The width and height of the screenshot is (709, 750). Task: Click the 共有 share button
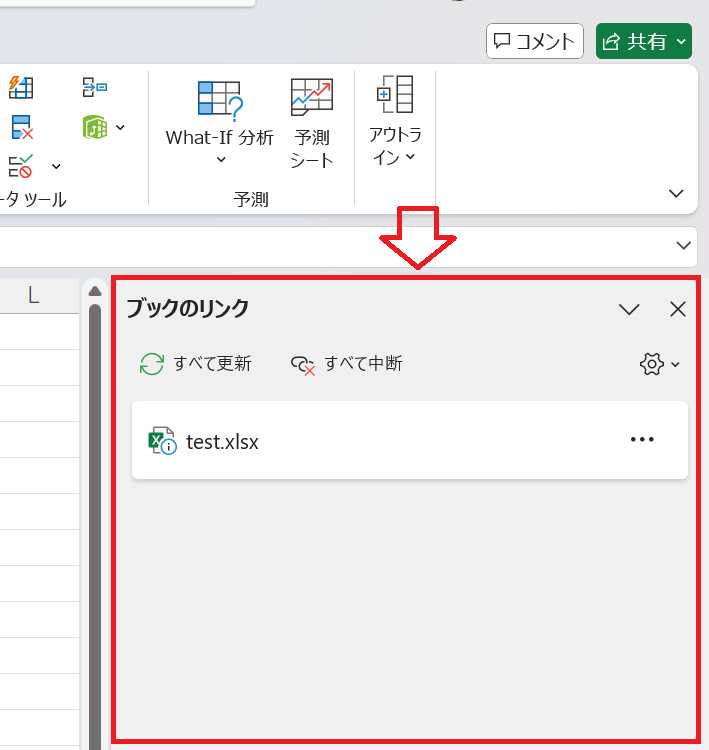pos(643,41)
